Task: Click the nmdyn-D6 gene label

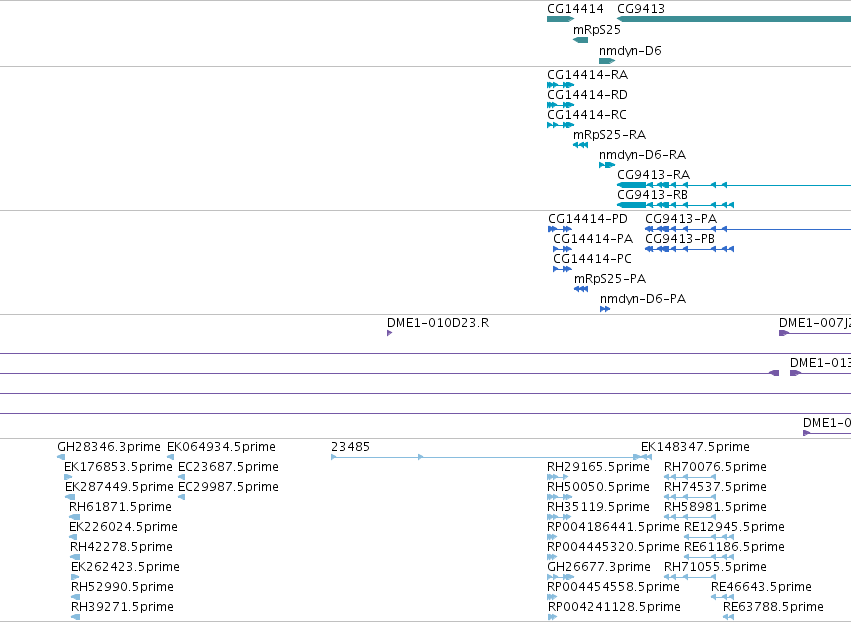Action: click(630, 50)
